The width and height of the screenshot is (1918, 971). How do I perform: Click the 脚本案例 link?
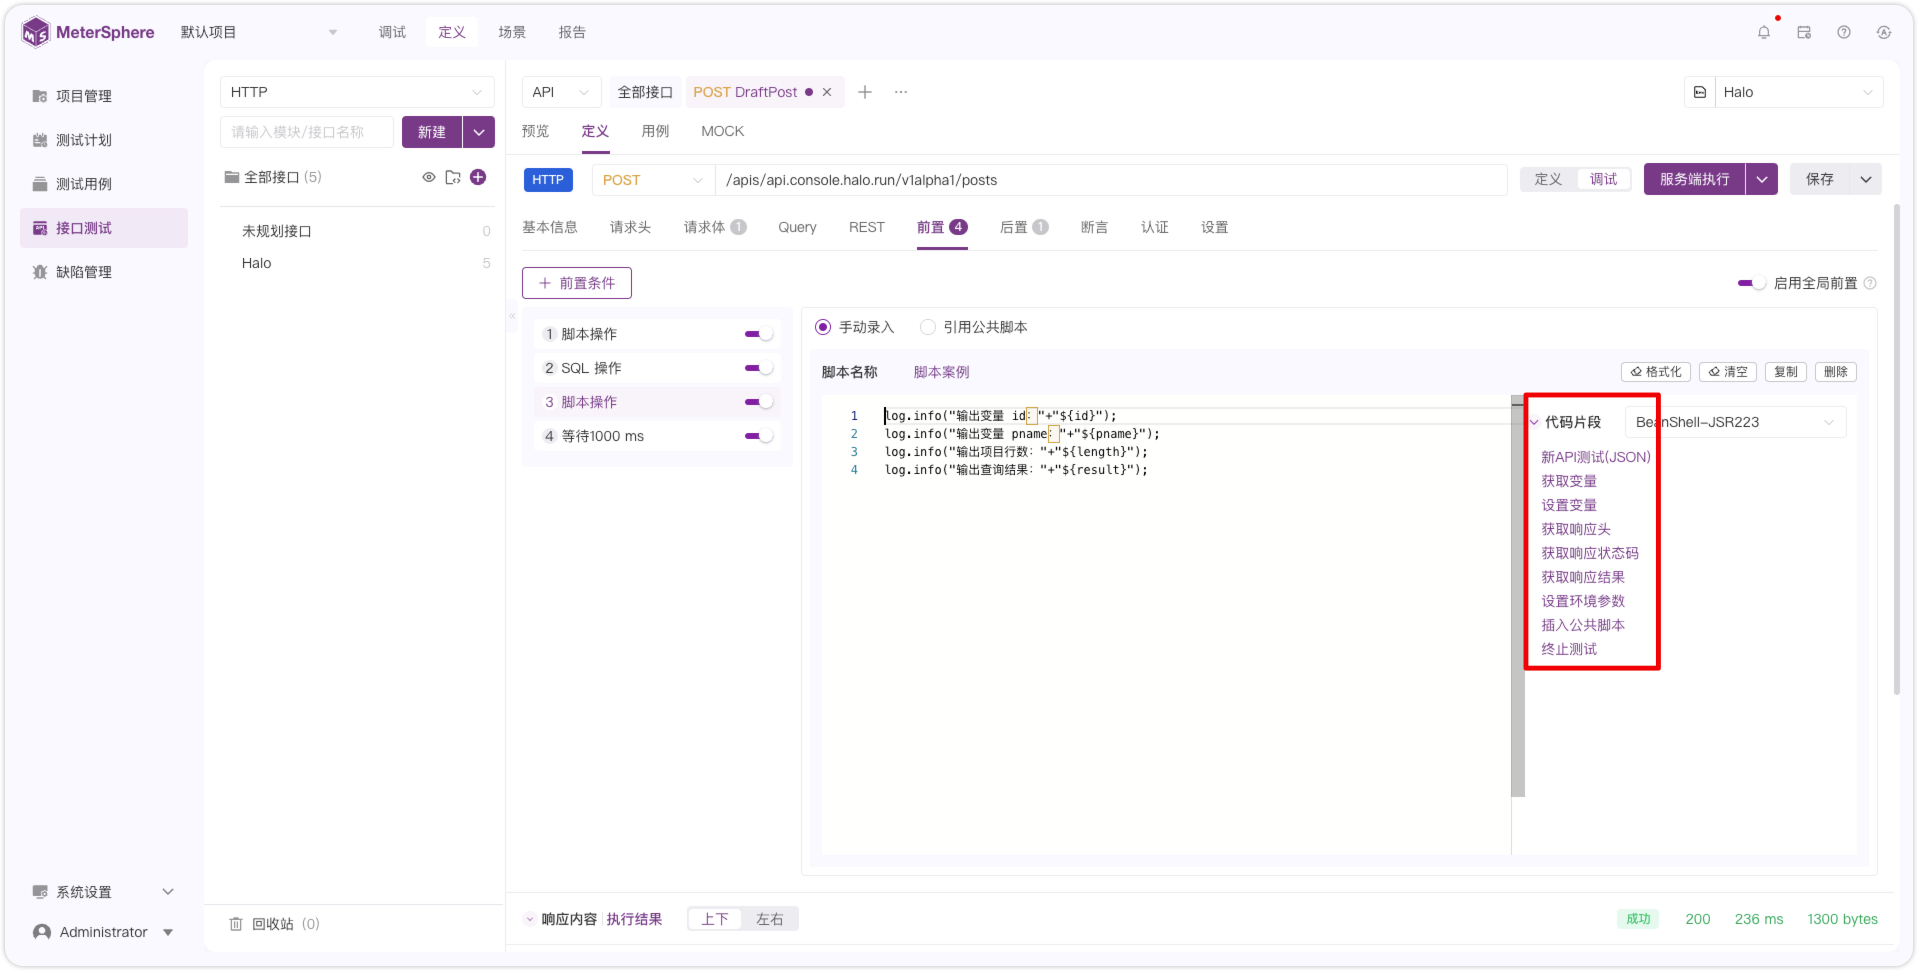point(941,372)
